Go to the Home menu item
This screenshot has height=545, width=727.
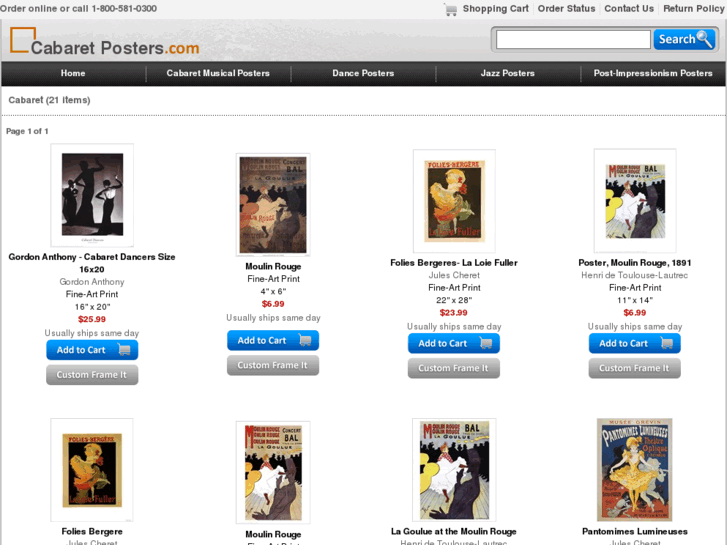coord(73,73)
